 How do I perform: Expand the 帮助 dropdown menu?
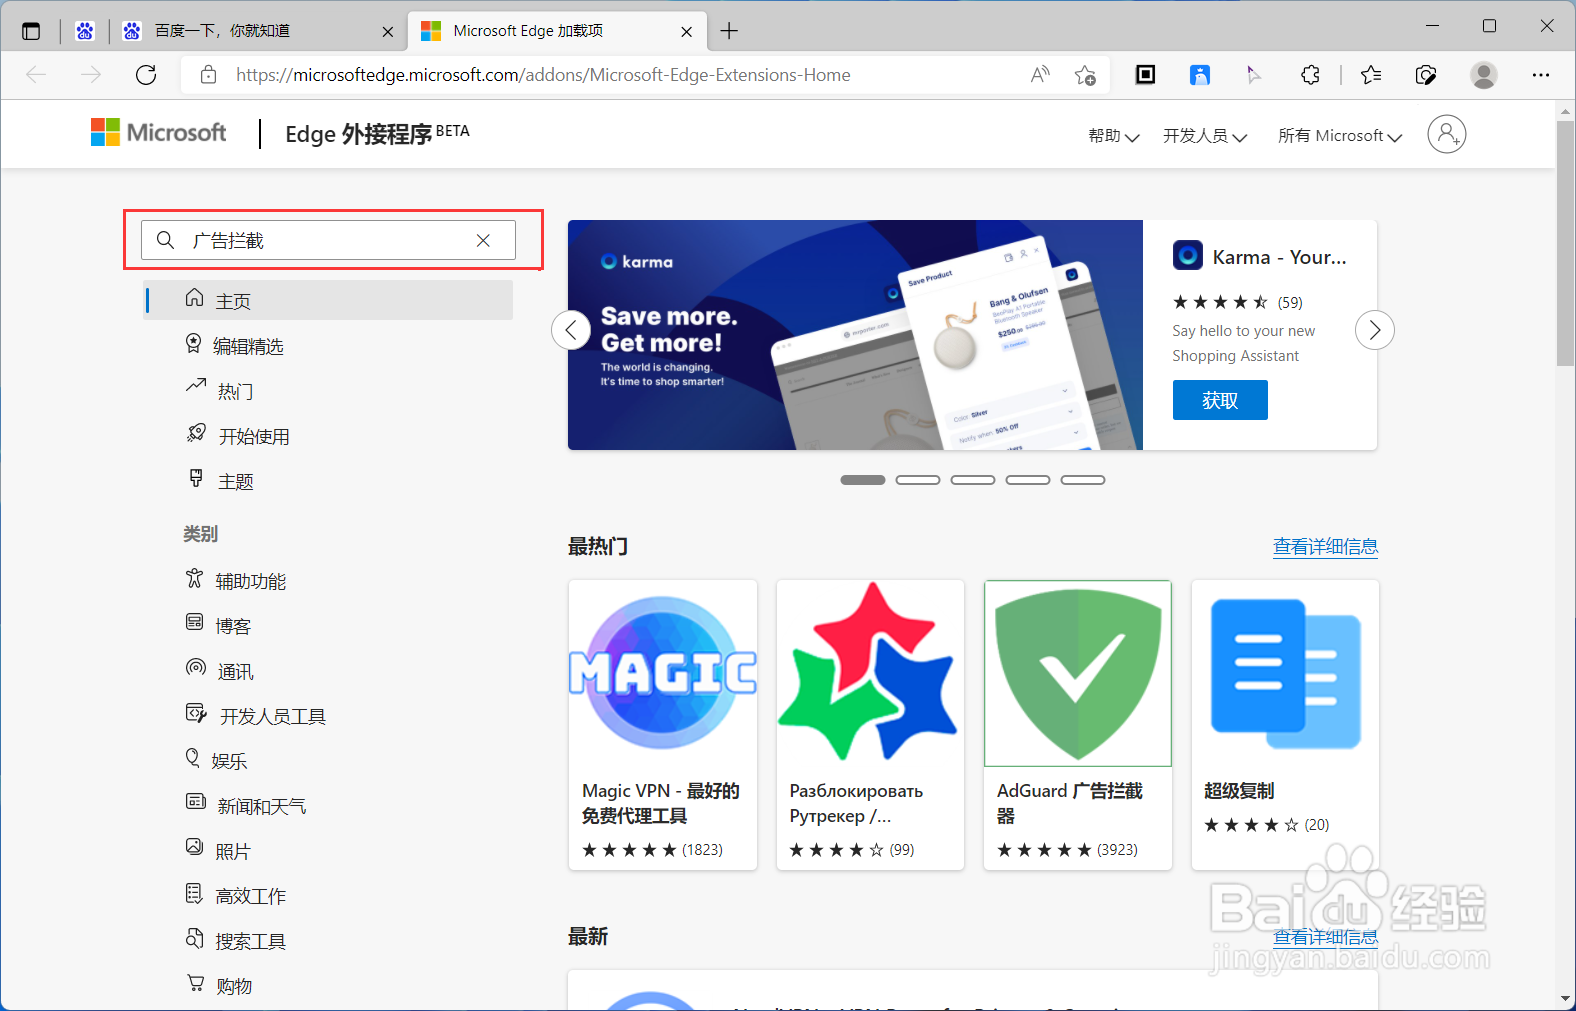point(1113,136)
